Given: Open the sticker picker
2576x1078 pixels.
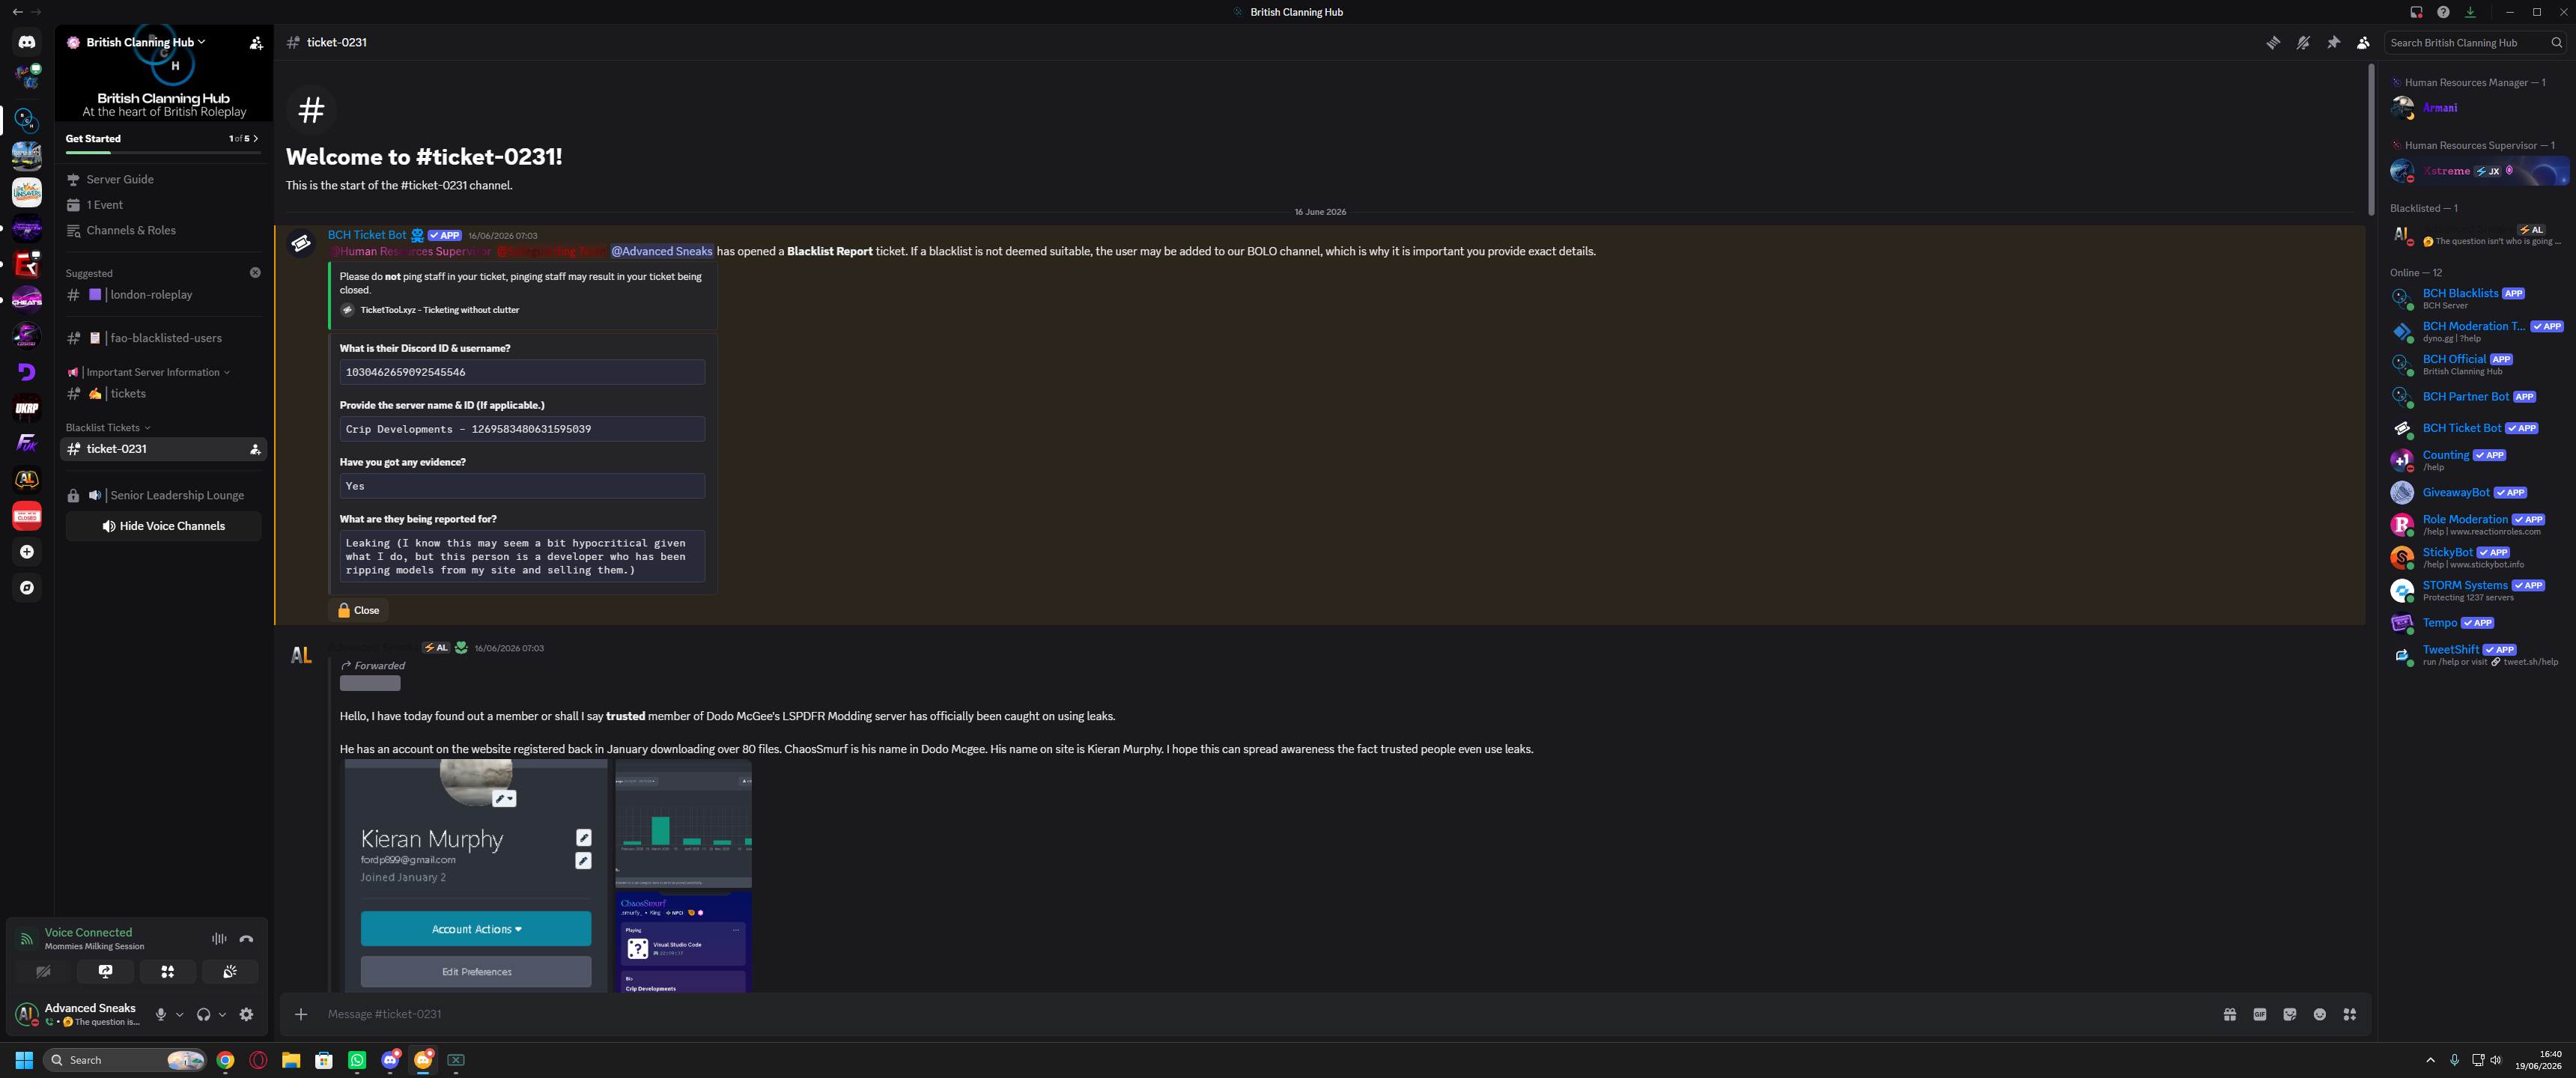Looking at the screenshot, I should [2290, 1015].
